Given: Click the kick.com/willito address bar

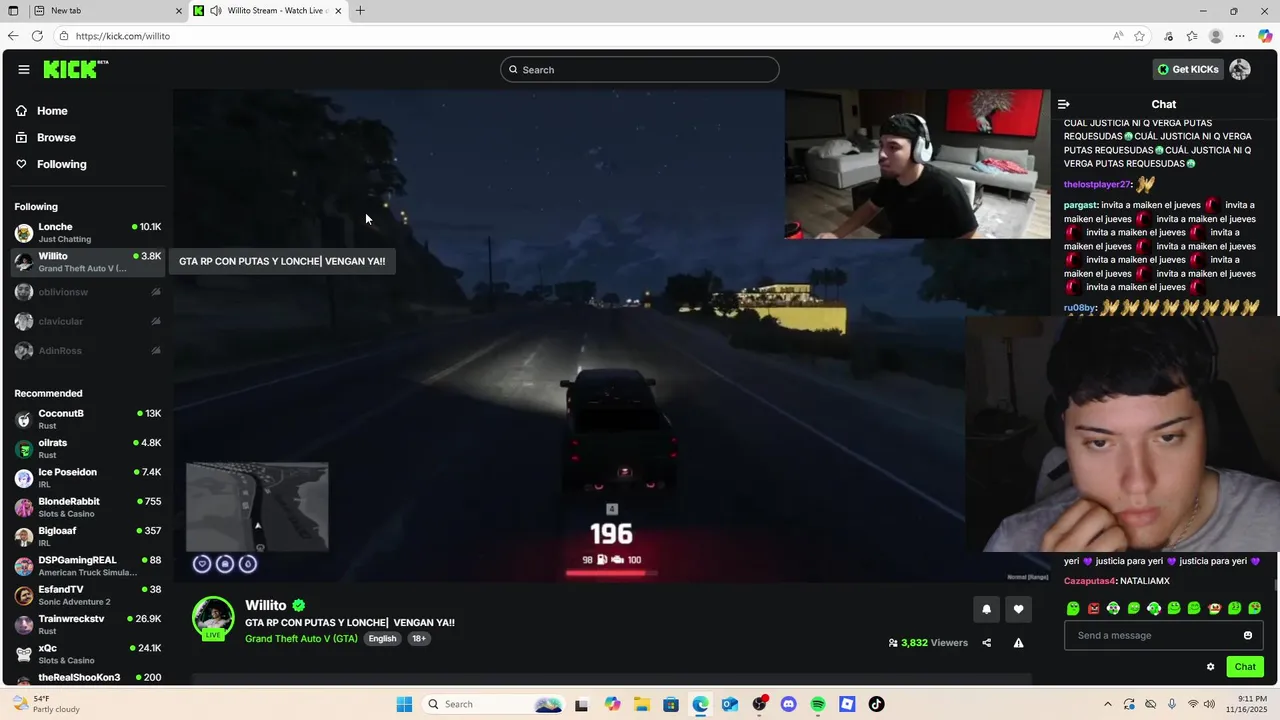Looking at the screenshot, I should tap(580, 36).
